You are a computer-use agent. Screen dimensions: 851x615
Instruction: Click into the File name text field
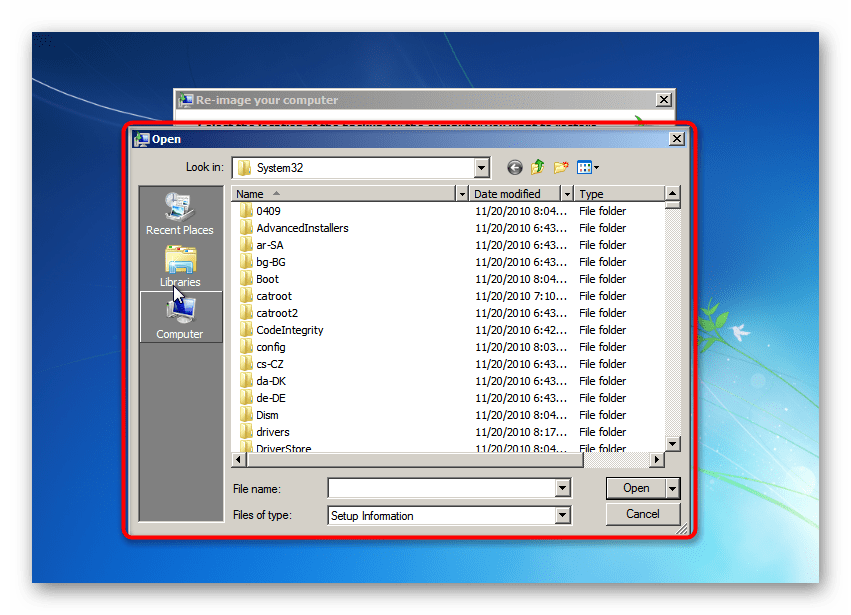(441, 489)
